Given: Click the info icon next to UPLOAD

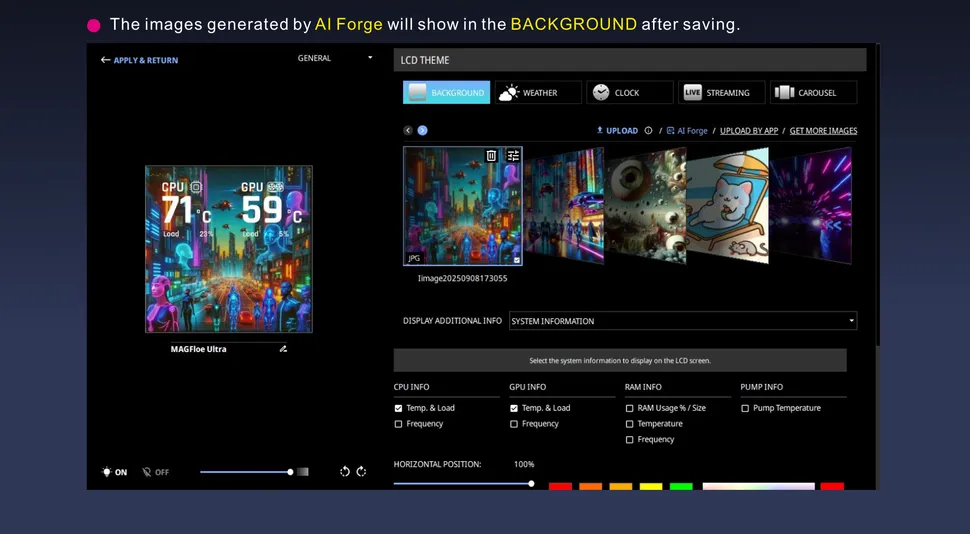Looking at the screenshot, I should [x=648, y=131].
